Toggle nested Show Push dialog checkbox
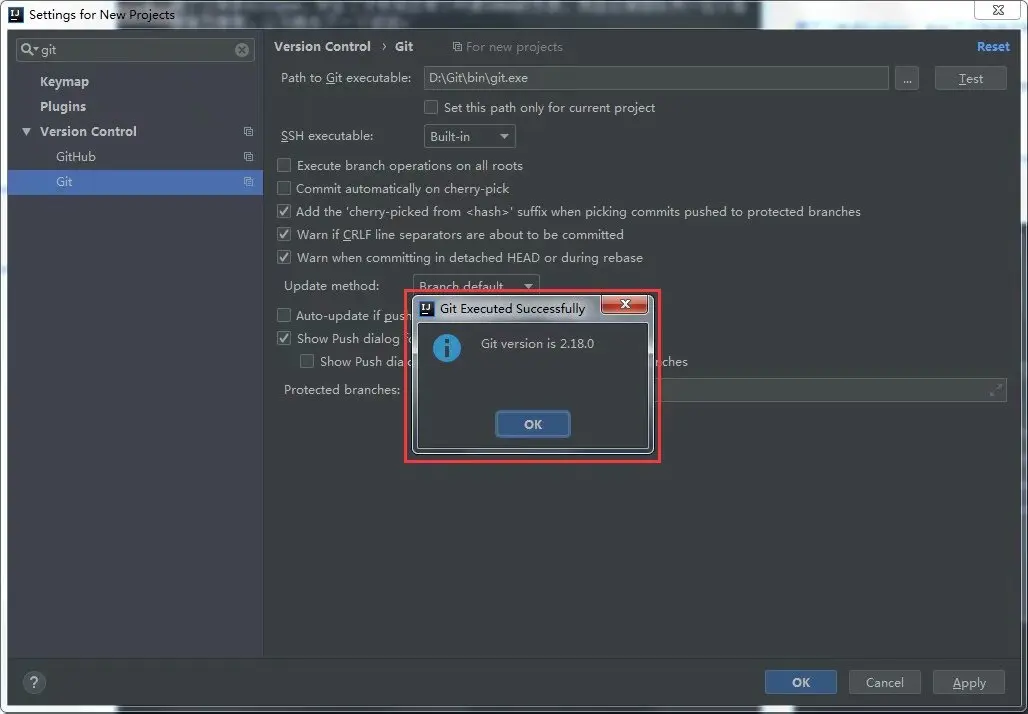Image resolution: width=1028 pixels, height=714 pixels. tap(307, 361)
